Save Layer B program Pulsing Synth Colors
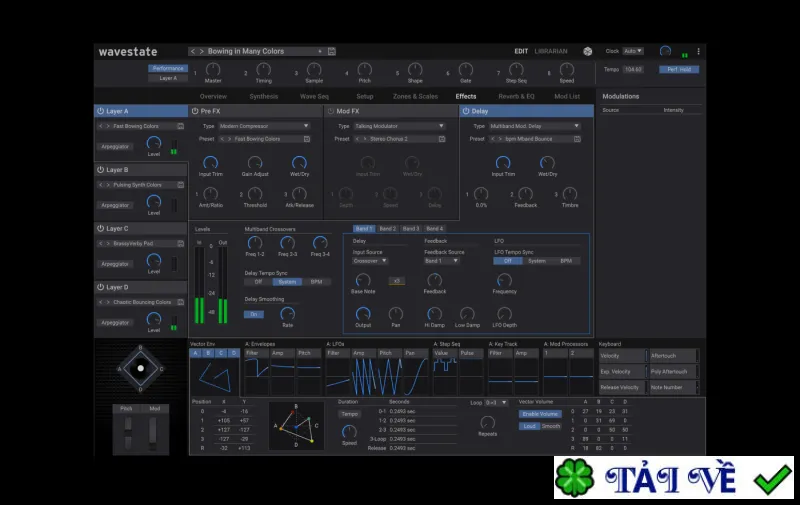The width and height of the screenshot is (800, 505). coord(181,185)
